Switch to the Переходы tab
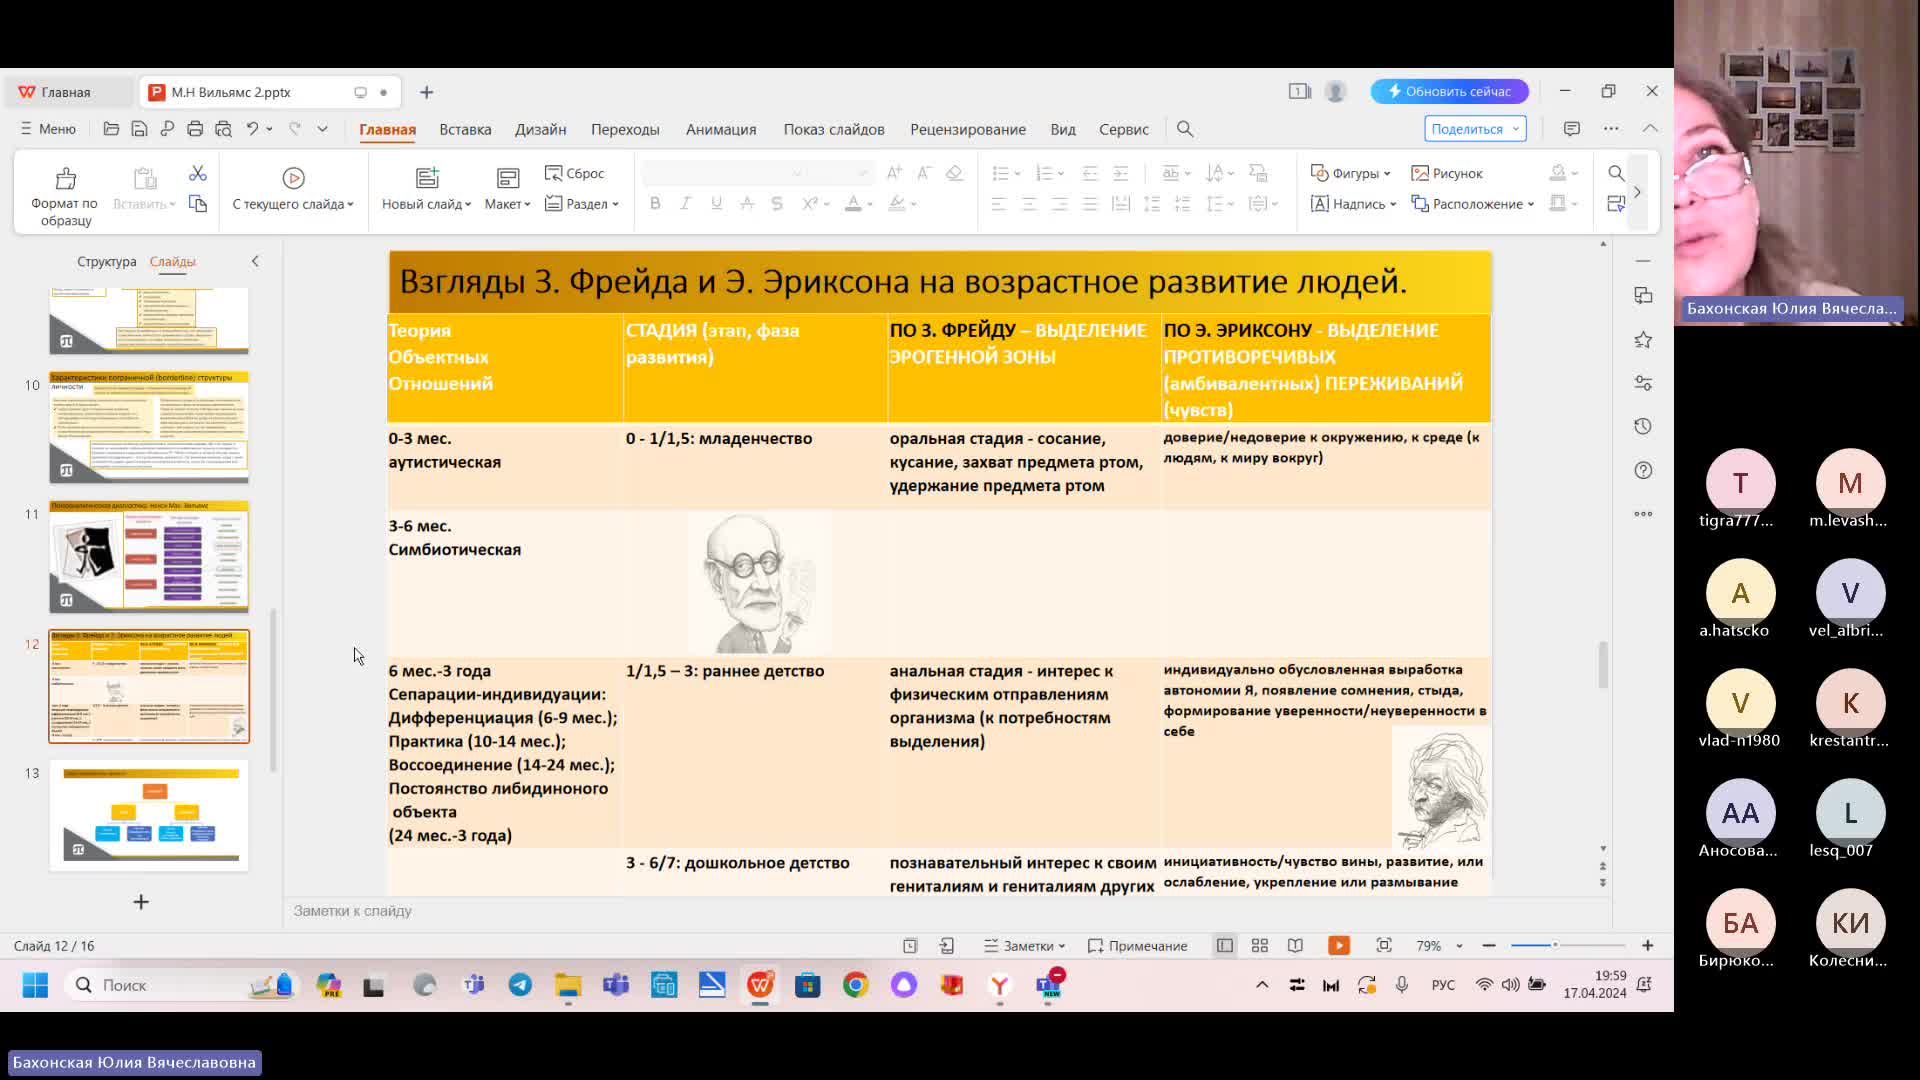 tap(625, 129)
